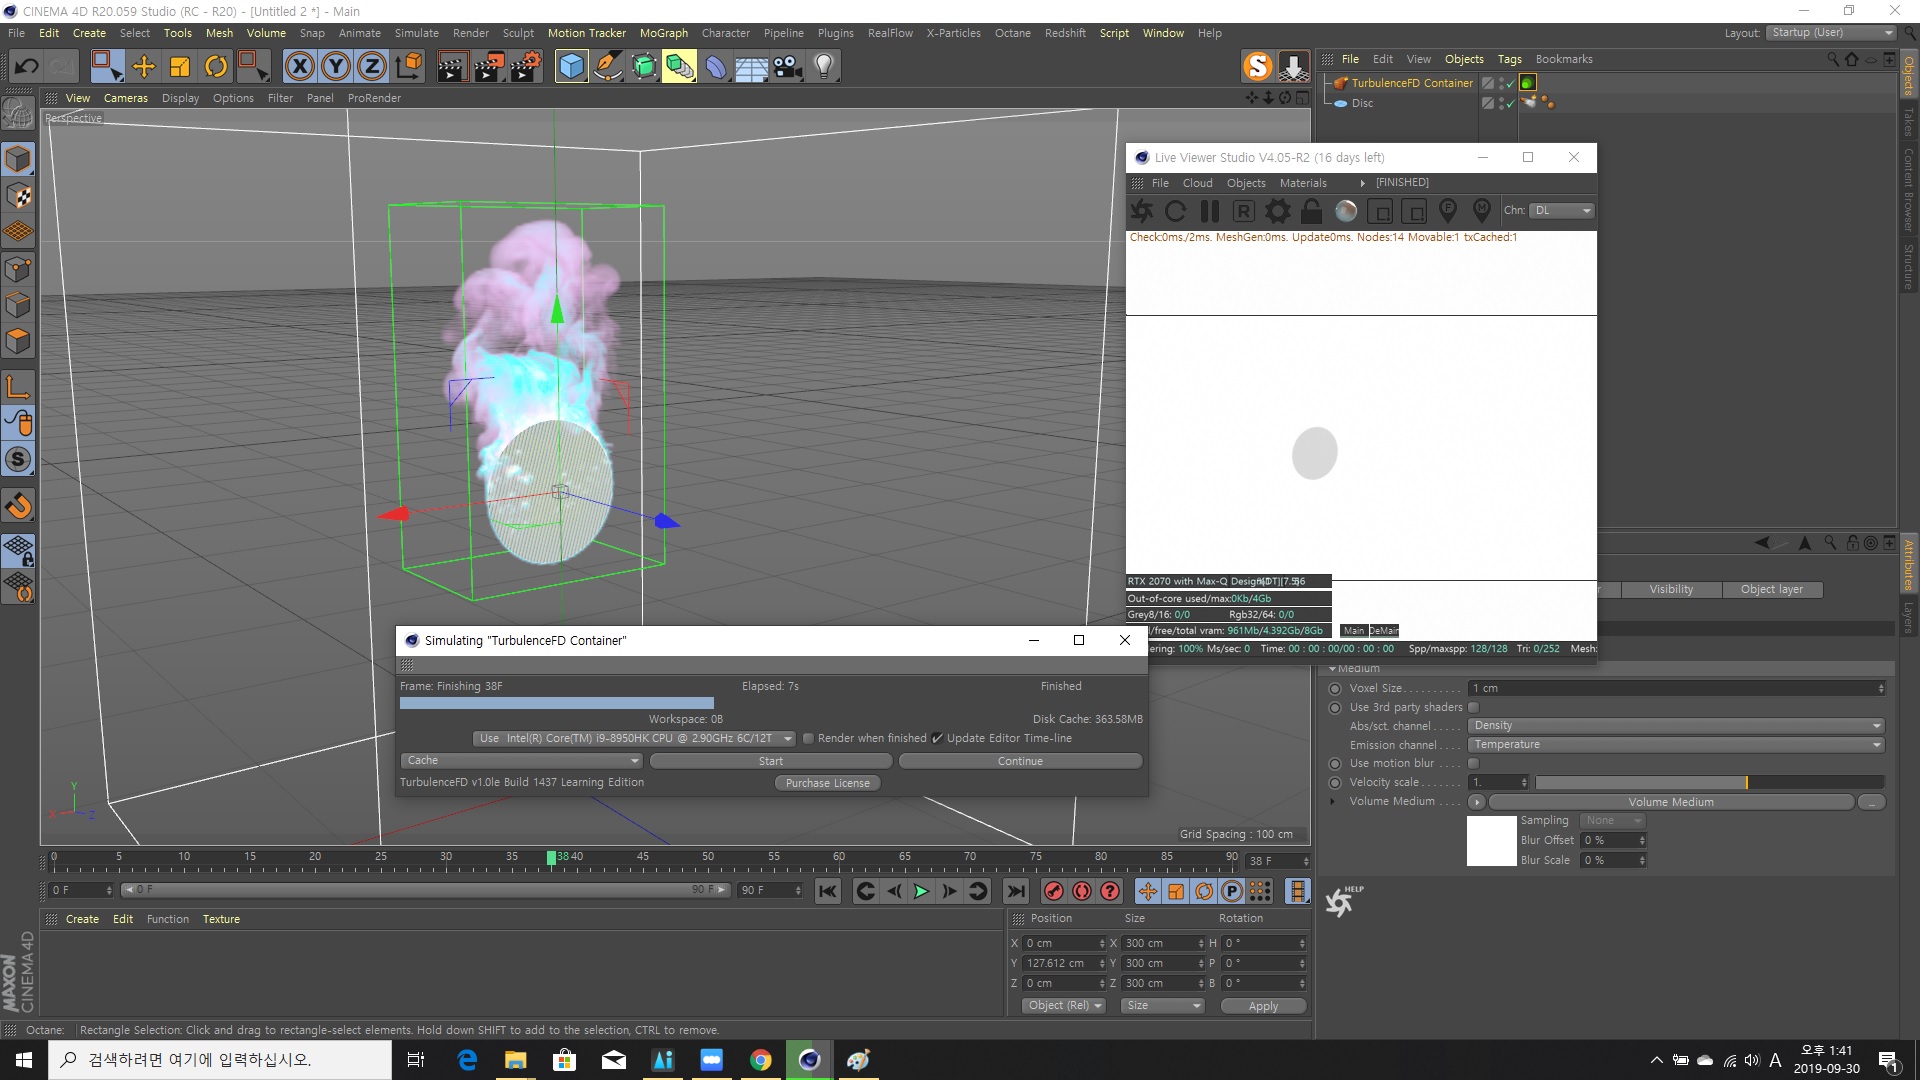Toggle Z axis lock
This screenshot has width=1920, height=1080.
(372, 67)
